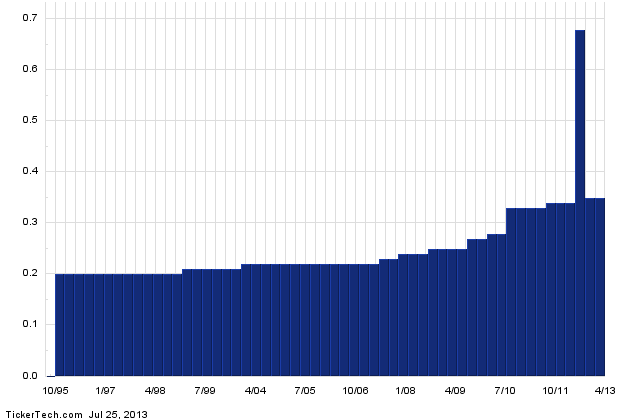Click the 7/99 x-axis date label
The width and height of the screenshot is (640, 420).
(x=205, y=391)
